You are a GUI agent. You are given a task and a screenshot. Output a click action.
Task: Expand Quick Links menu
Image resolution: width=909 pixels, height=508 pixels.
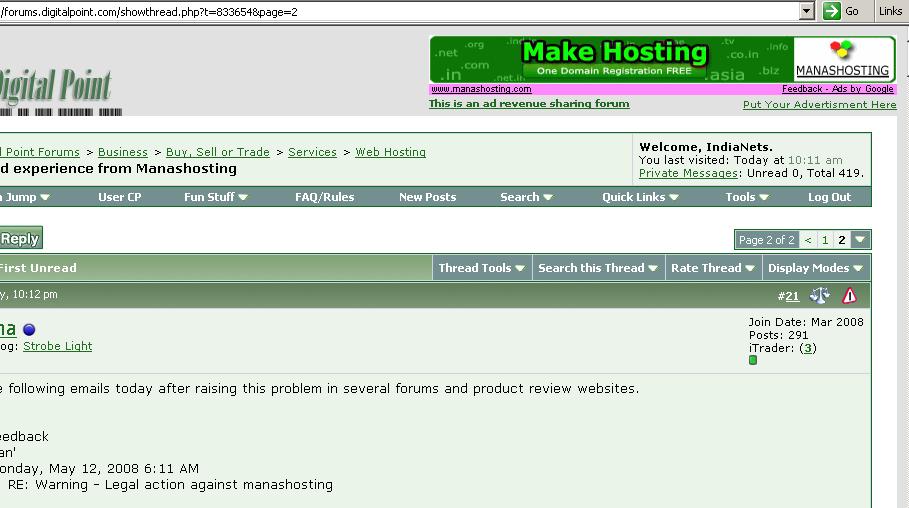(640, 197)
